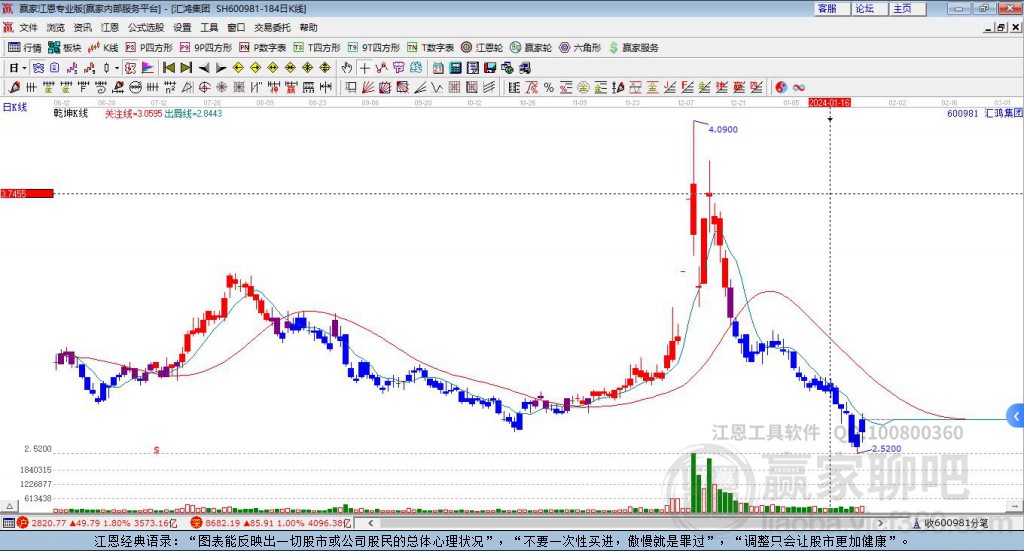Switch to K线 chart view
The width and height of the screenshot is (1024, 551).
103,48
